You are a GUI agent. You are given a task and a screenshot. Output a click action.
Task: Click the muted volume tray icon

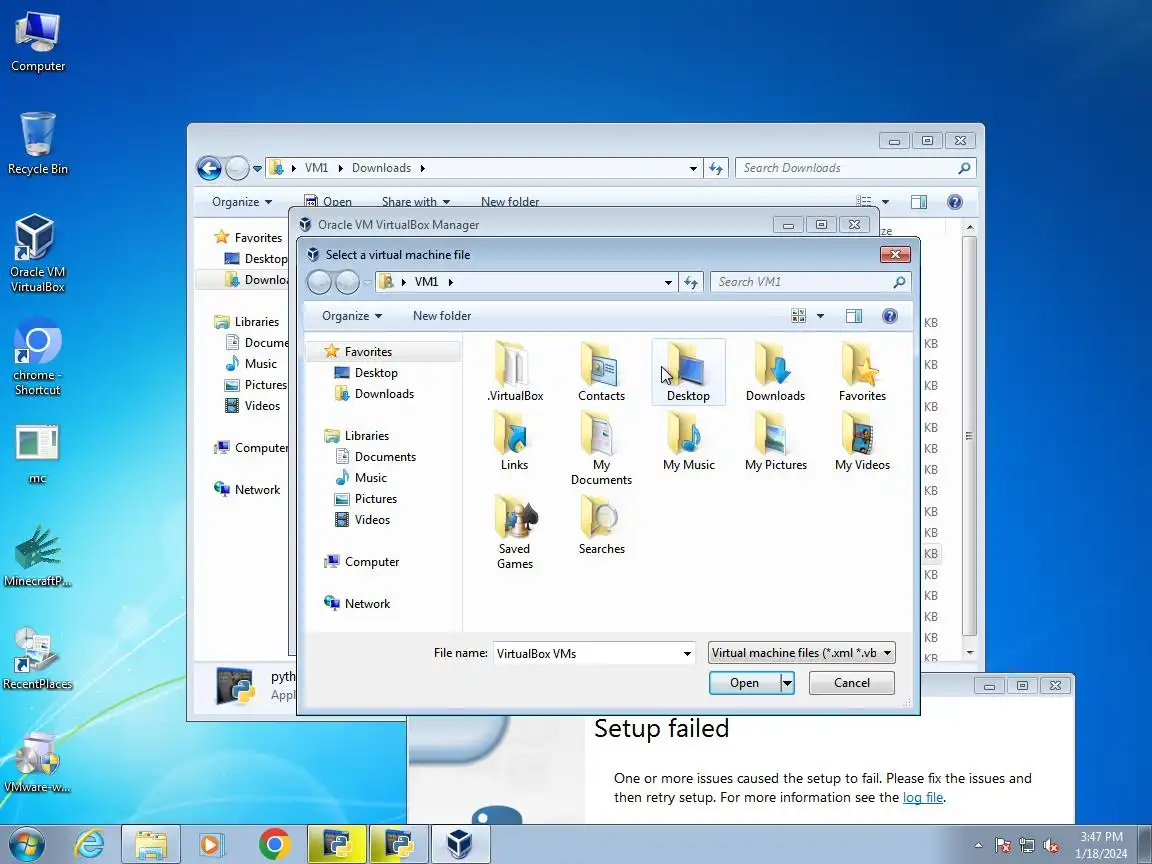(1051, 846)
